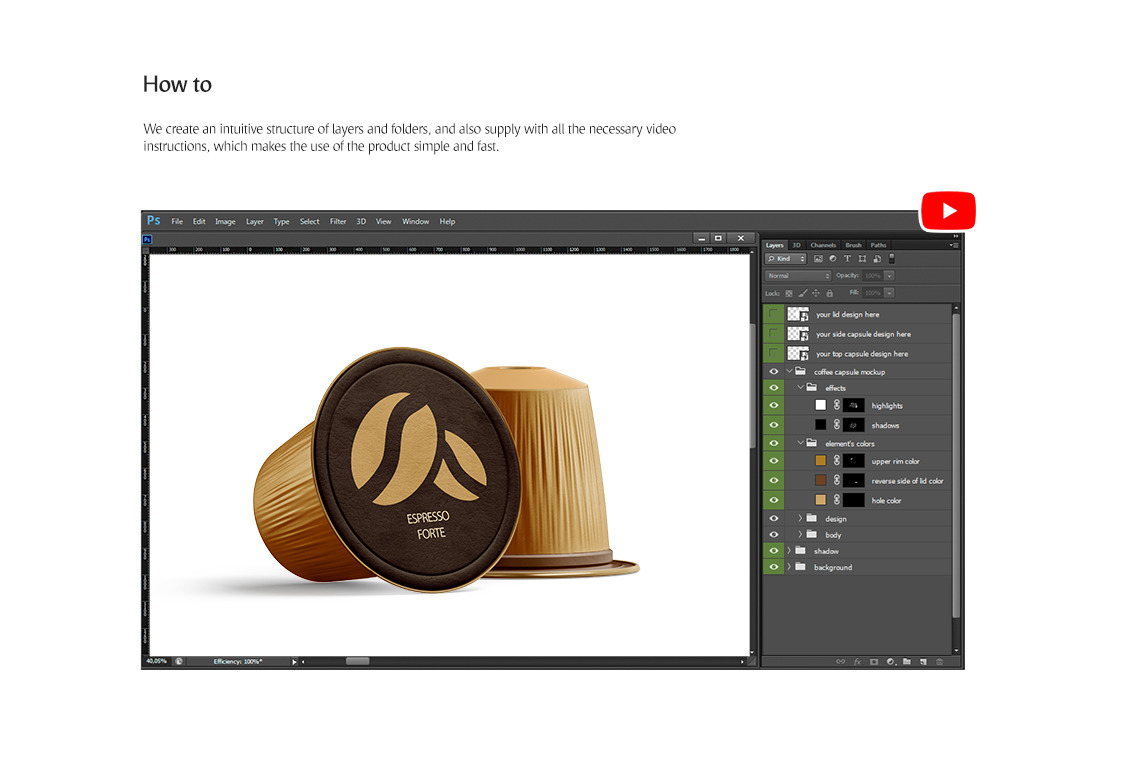Click the add layer style fx icon

point(857,661)
